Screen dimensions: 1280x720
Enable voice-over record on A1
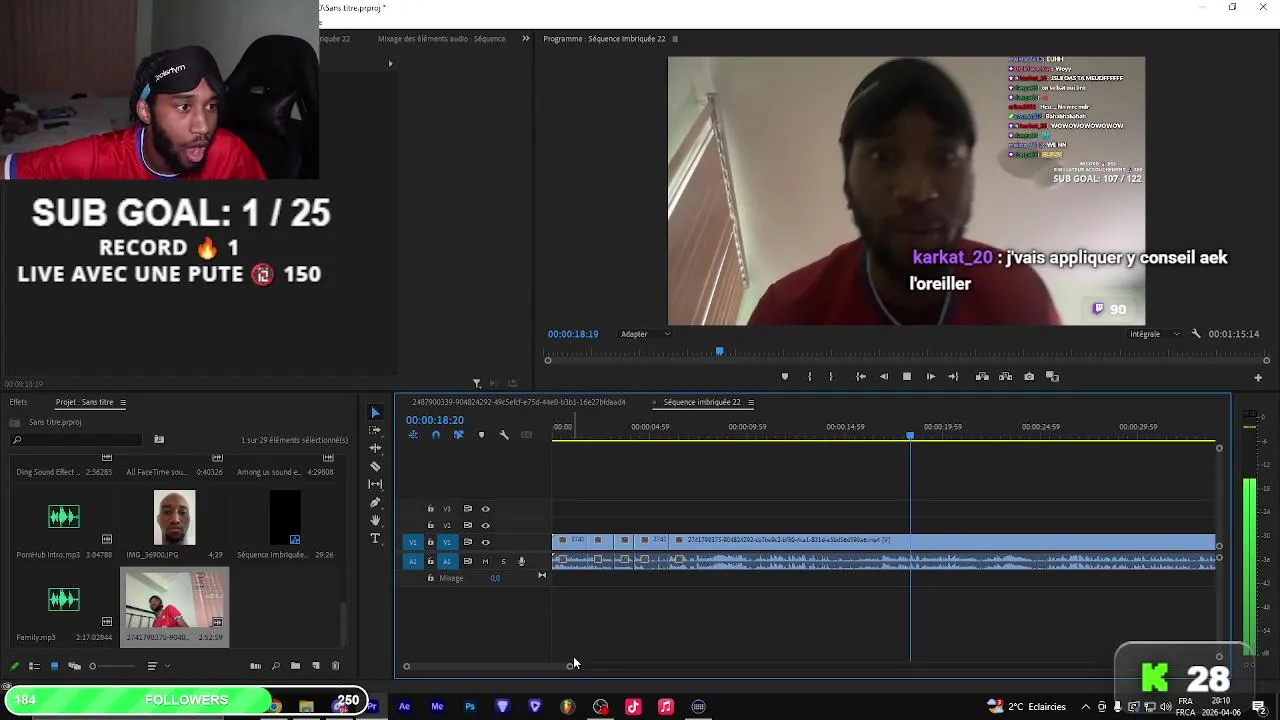pyautogui.click(x=521, y=561)
